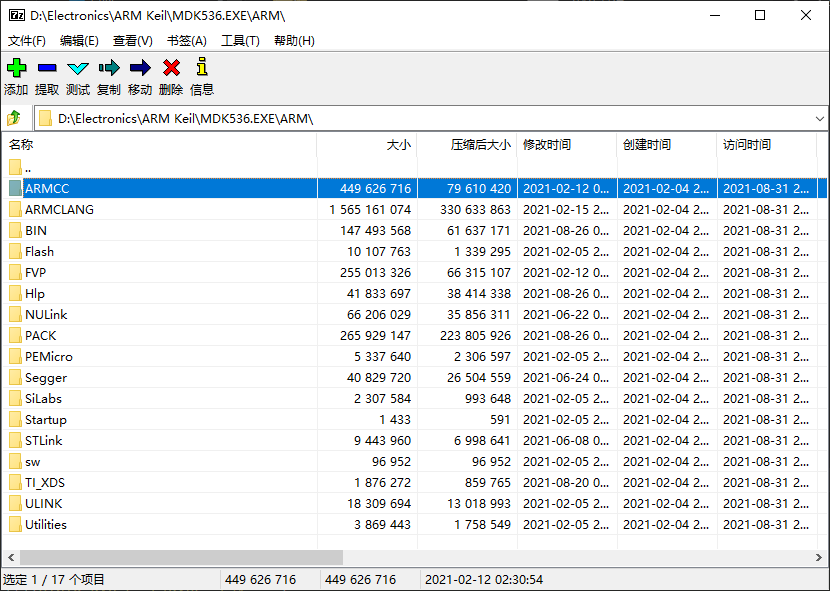Click the BIN folder icon
The height and width of the screenshot is (591, 830).
click(15, 231)
